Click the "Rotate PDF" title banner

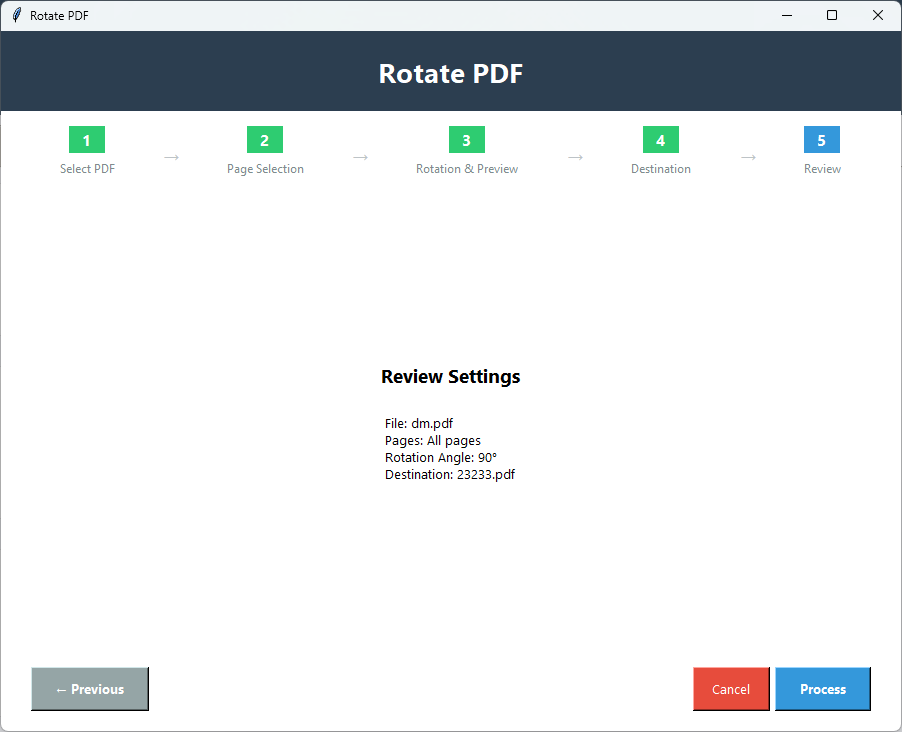tap(450, 73)
